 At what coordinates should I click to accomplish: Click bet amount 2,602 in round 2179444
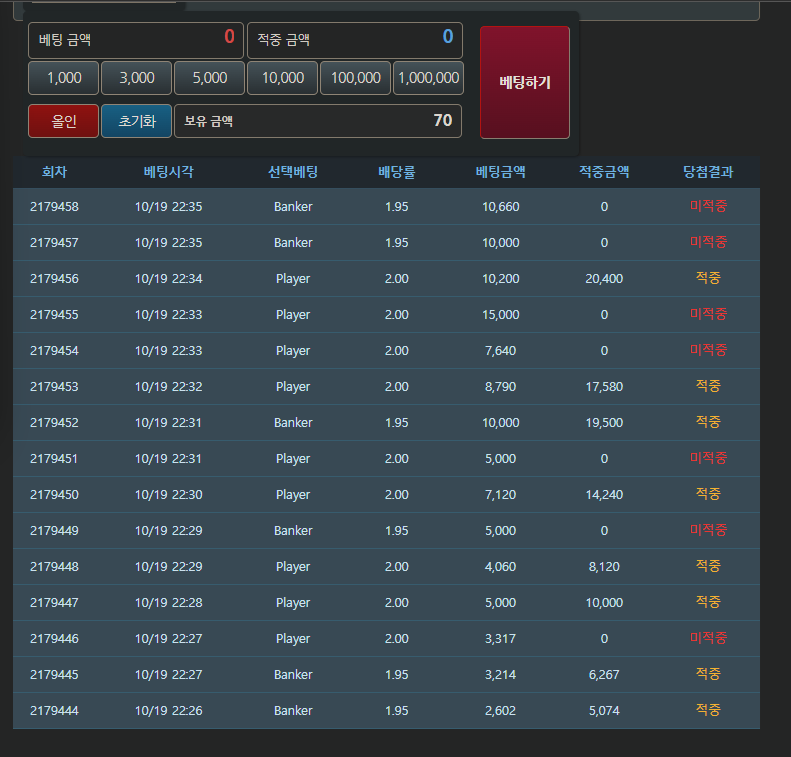point(500,711)
